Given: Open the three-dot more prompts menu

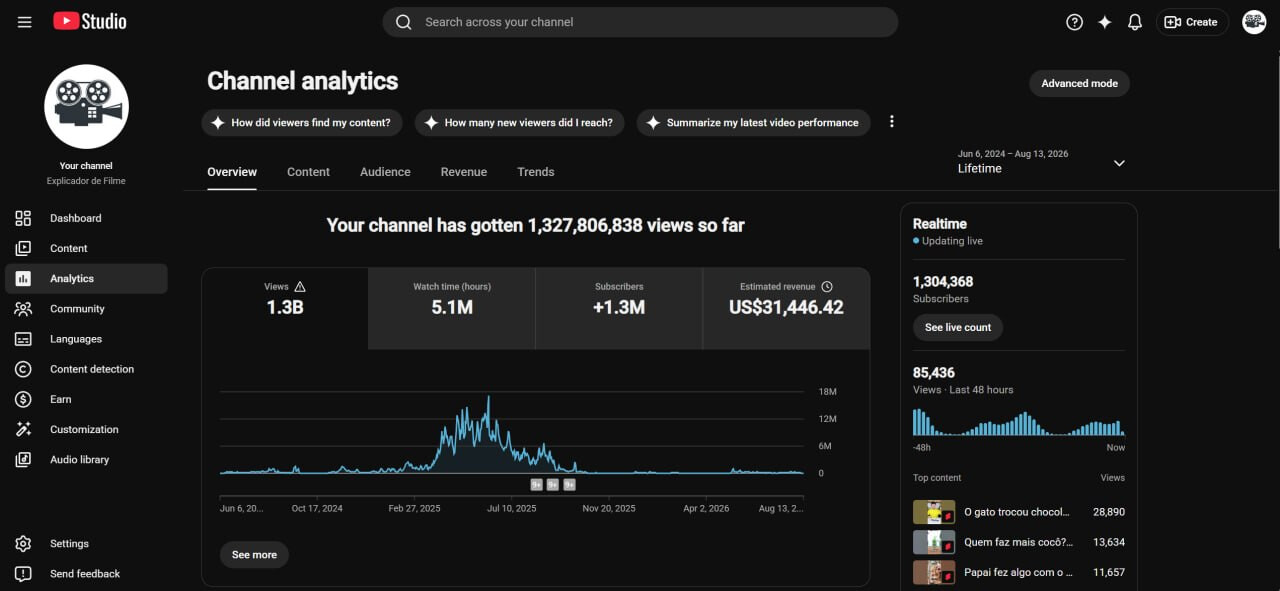Looking at the screenshot, I should [x=892, y=122].
